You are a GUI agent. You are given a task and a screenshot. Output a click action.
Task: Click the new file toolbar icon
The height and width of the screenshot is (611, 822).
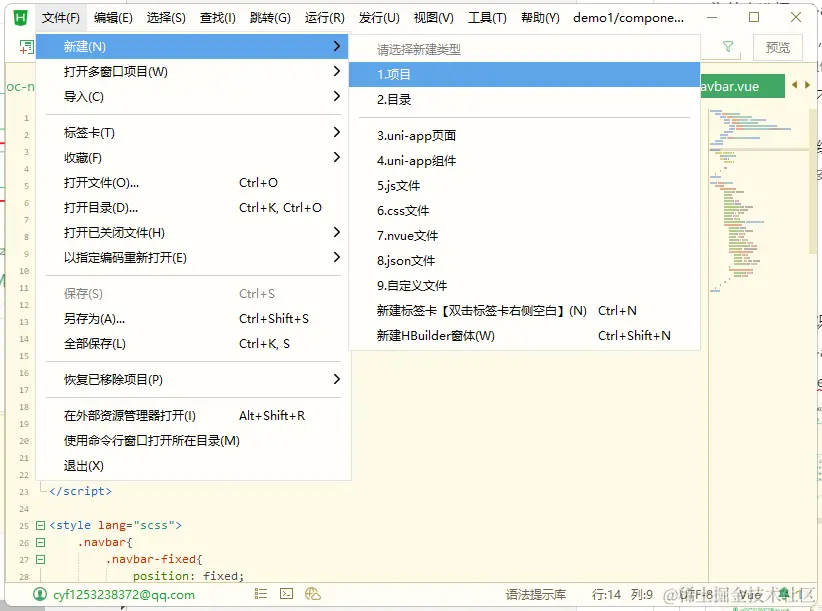click(26, 47)
